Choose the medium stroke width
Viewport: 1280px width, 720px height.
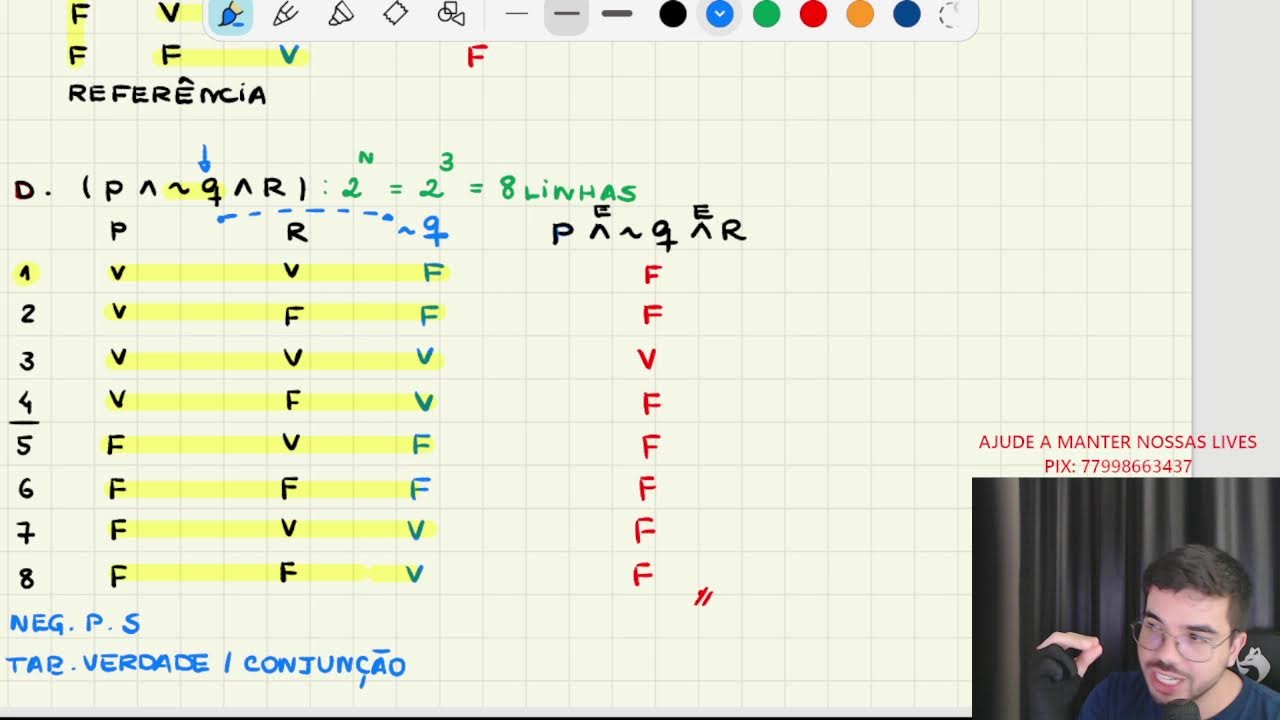(567, 14)
